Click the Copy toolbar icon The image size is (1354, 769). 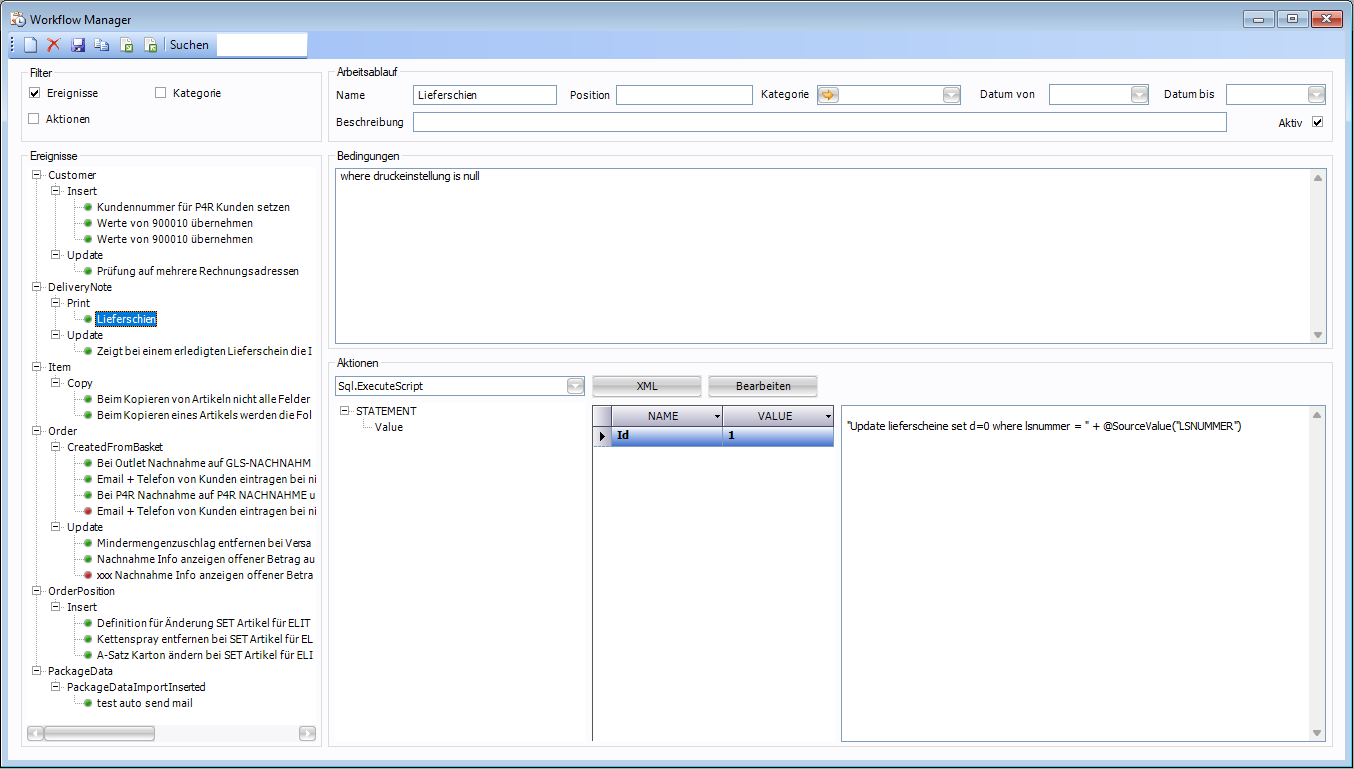(102, 45)
